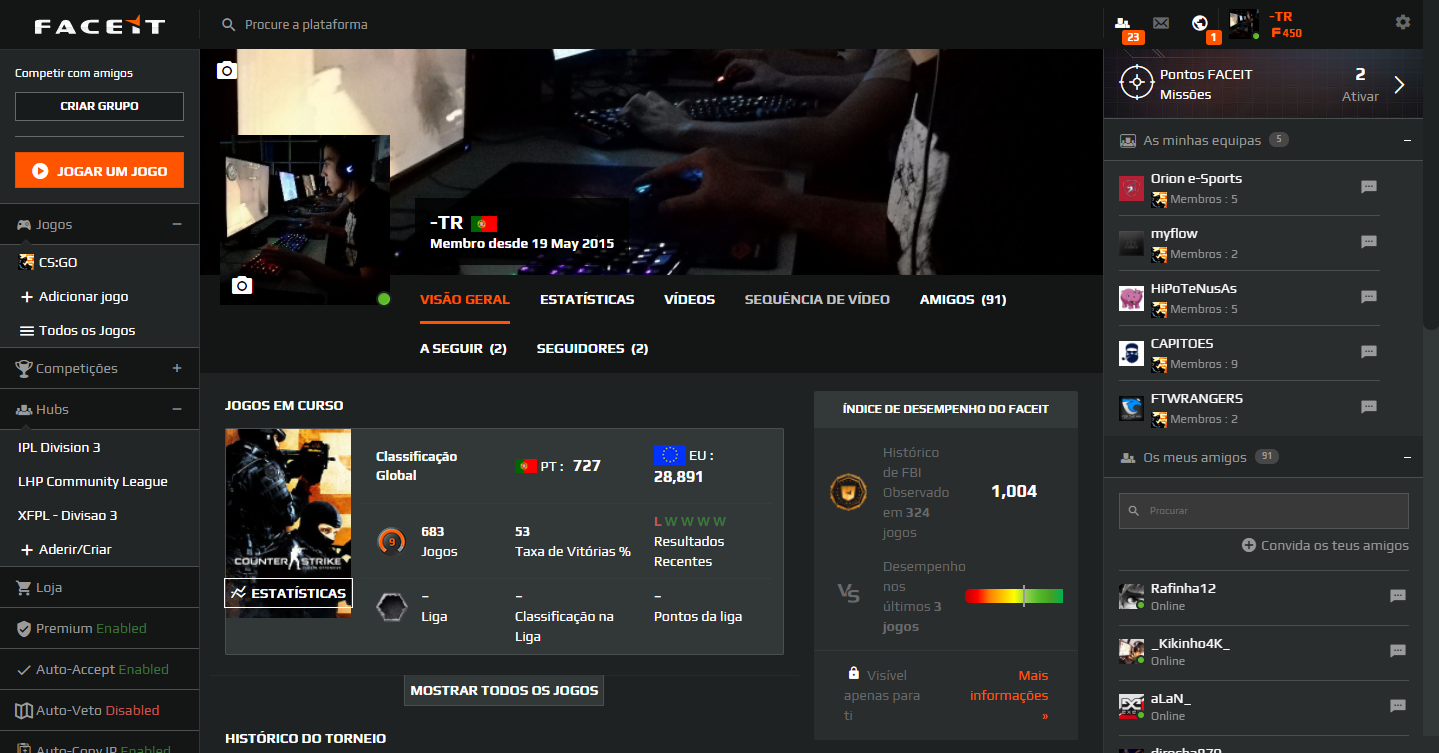Open chat with myflow team

coord(1369,242)
